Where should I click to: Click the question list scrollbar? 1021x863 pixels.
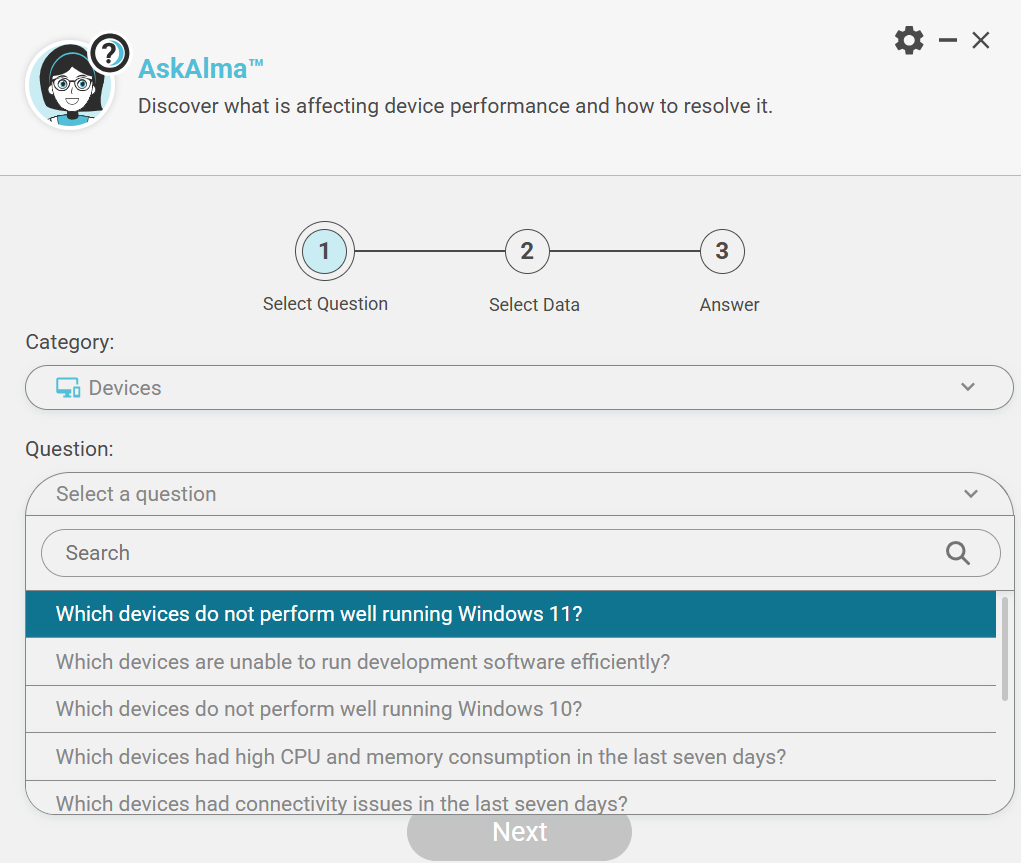tap(1004, 648)
